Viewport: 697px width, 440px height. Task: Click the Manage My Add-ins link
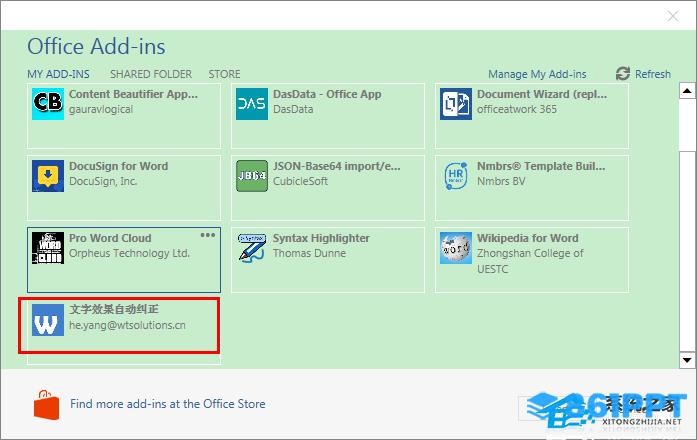coord(537,74)
